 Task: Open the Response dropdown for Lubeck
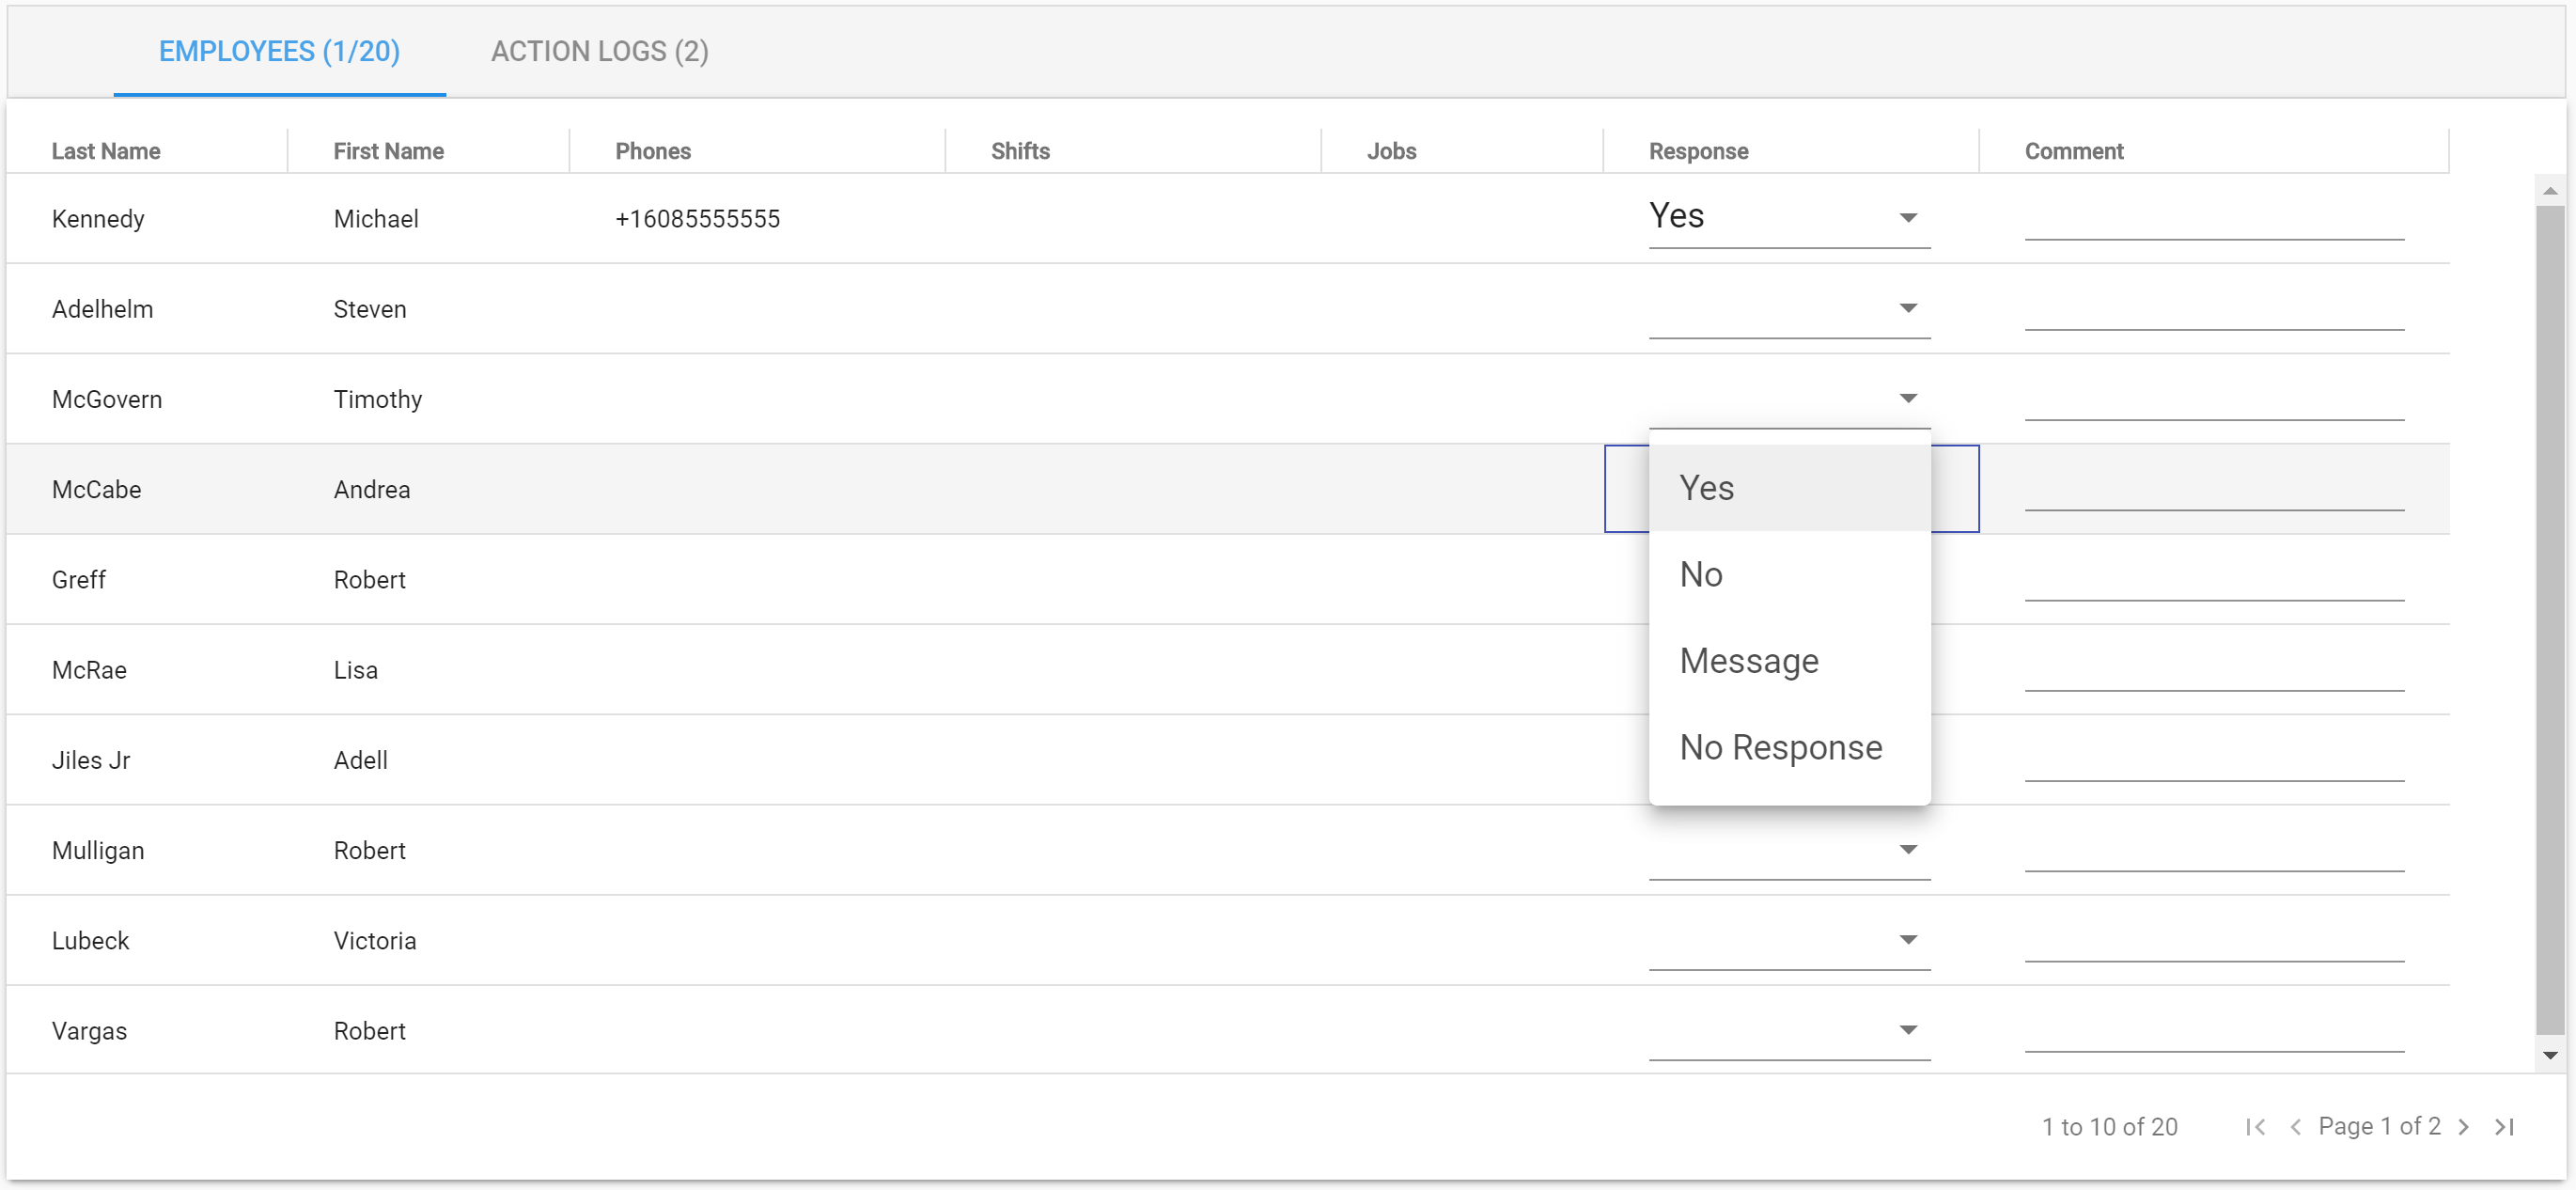tap(1789, 940)
